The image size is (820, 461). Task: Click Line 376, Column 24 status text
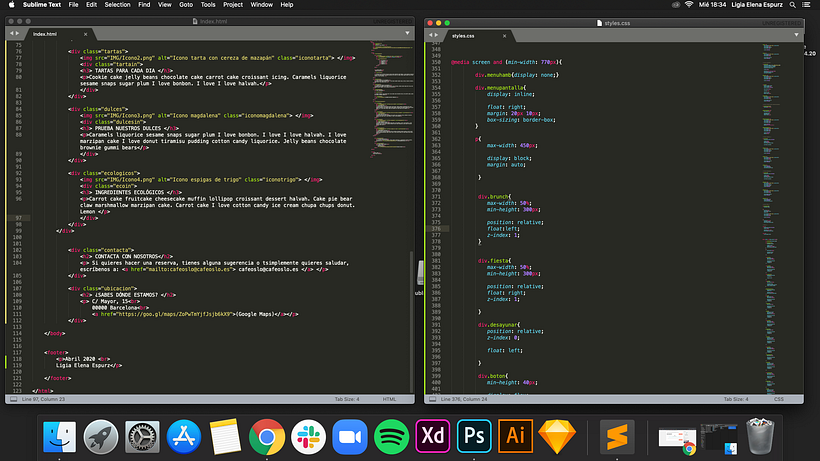click(x=464, y=399)
